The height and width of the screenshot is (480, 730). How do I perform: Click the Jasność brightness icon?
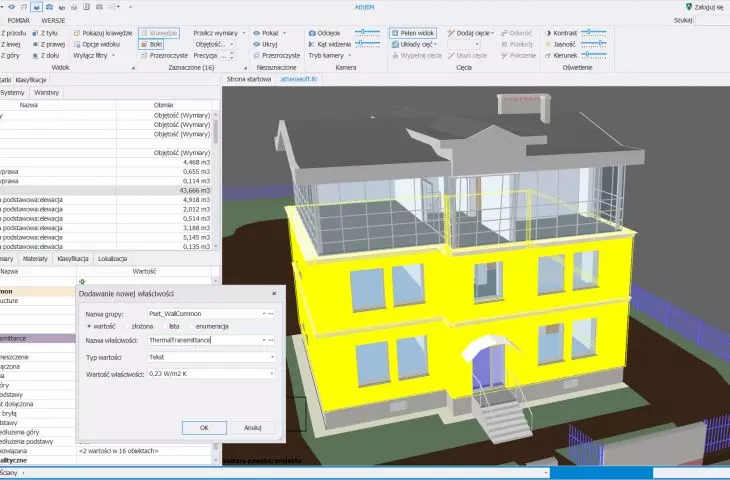(548, 44)
